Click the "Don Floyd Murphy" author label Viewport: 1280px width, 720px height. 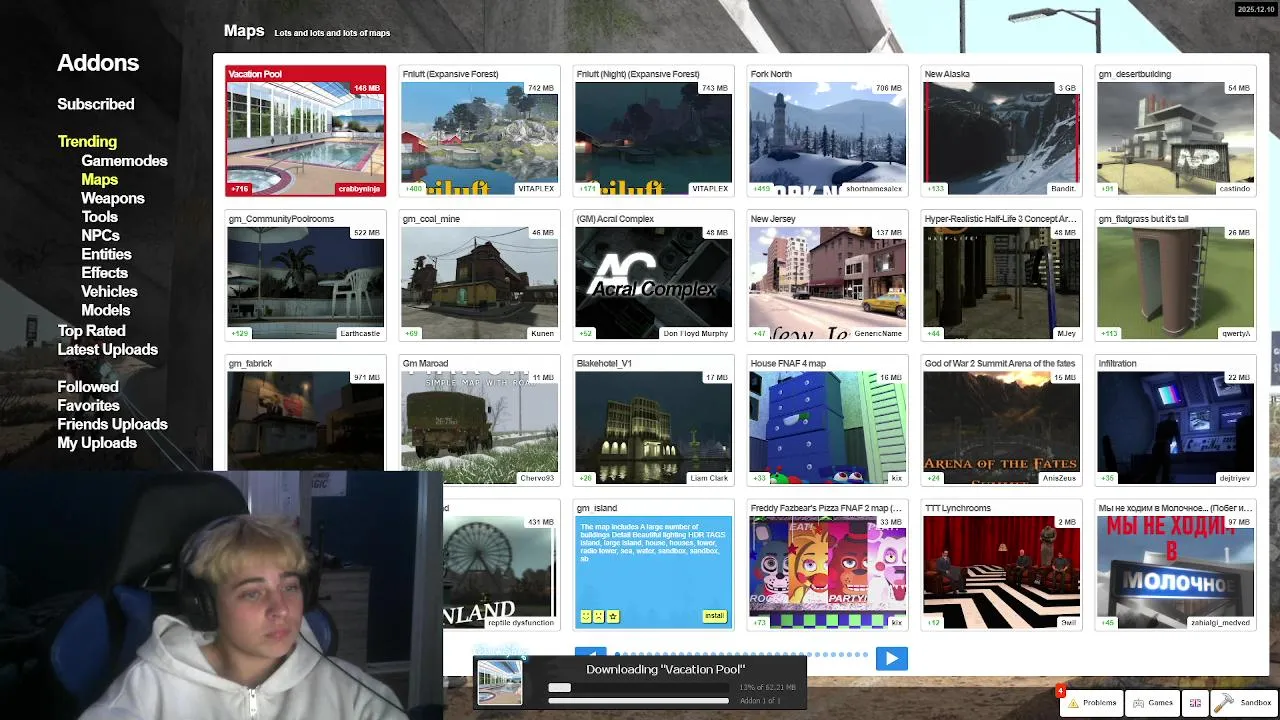coord(696,333)
